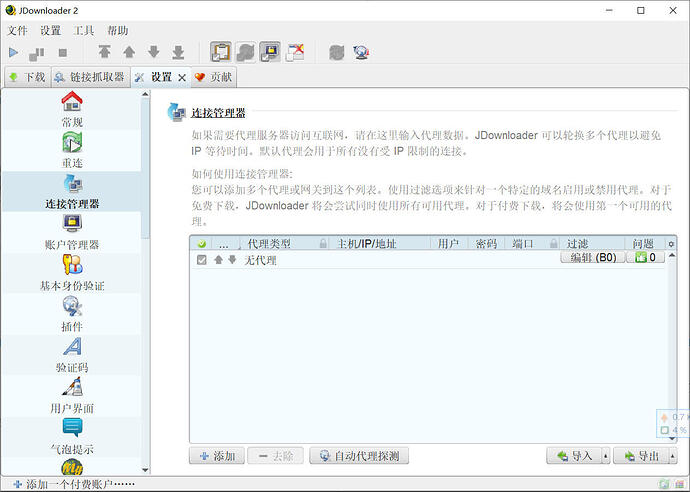Toggle the monitor-shaped toolbar button

click(270, 52)
